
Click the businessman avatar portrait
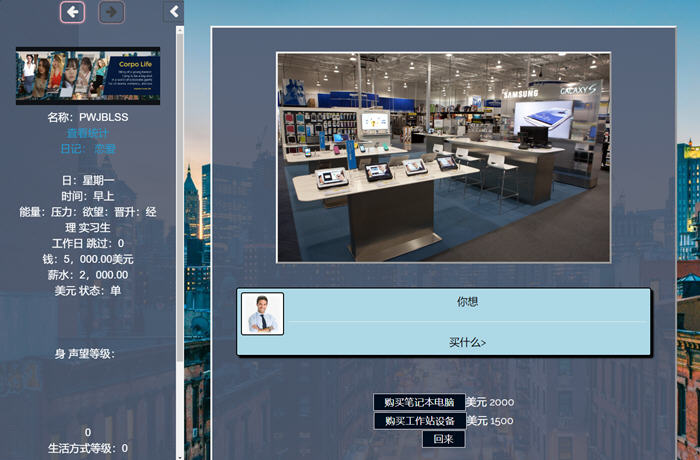(x=263, y=313)
